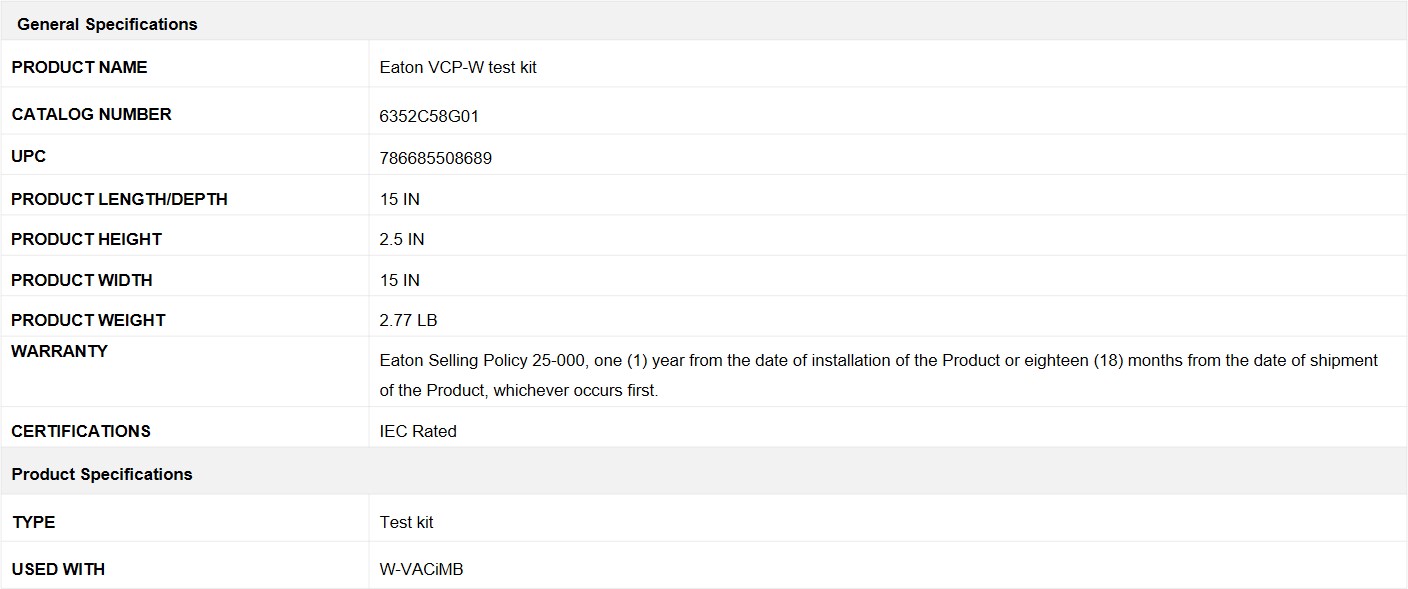This screenshot has width=1408, height=589.
Task: Click the UPC value 786685508689
Action: click(x=436, y=158)
